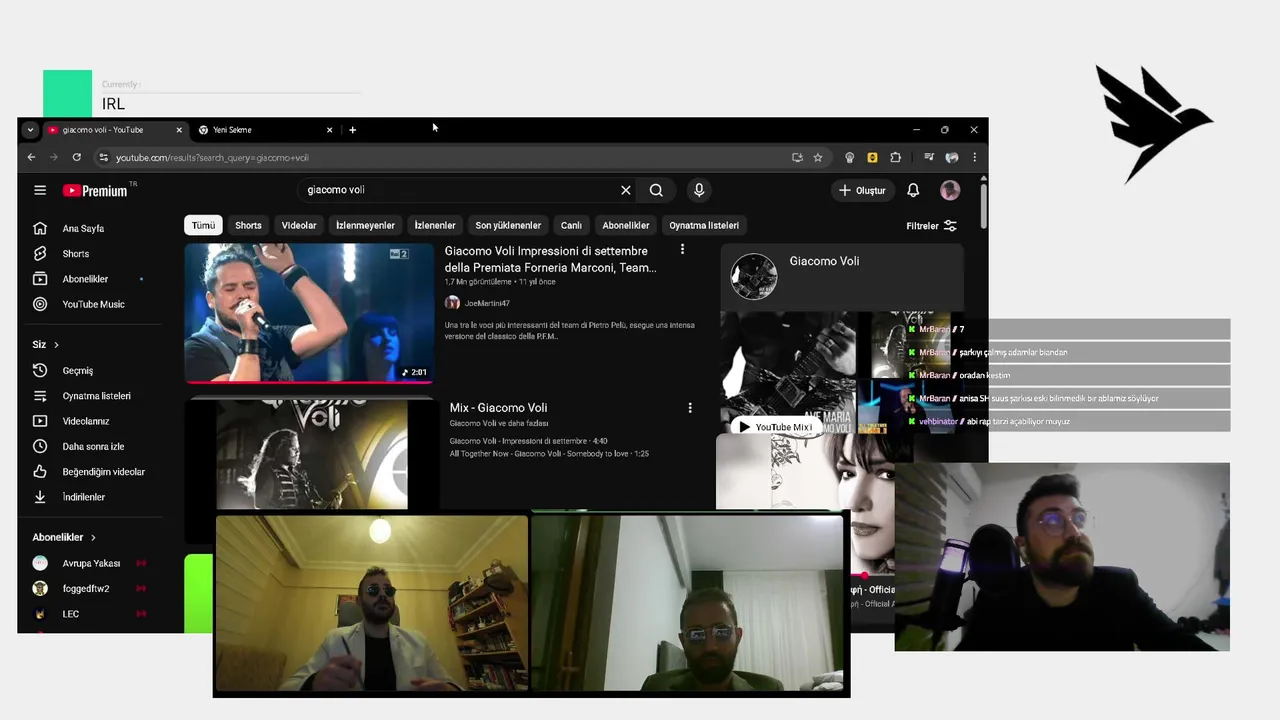1280x720 pixels.
Task: Click the YouTube Premium logo
Action: 95,190
